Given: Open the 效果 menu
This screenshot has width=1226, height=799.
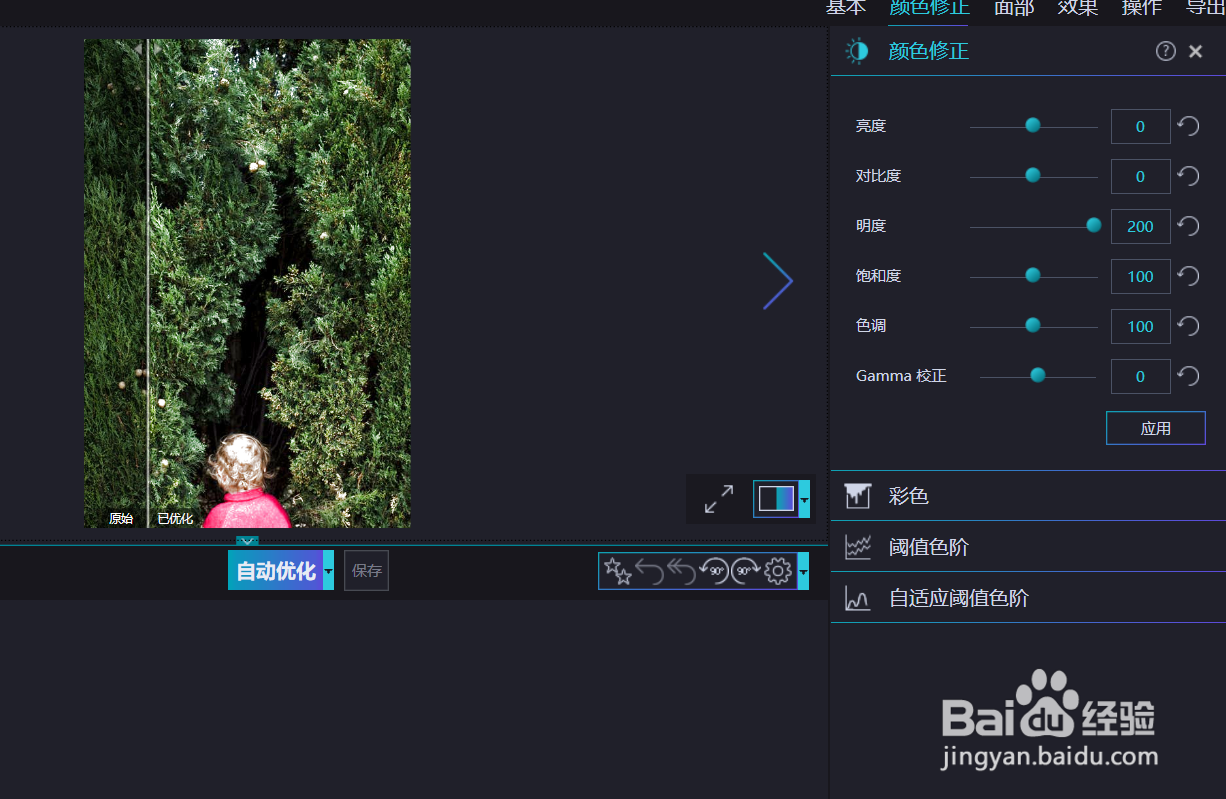Looking at the screenshot, I should 1077,8.
